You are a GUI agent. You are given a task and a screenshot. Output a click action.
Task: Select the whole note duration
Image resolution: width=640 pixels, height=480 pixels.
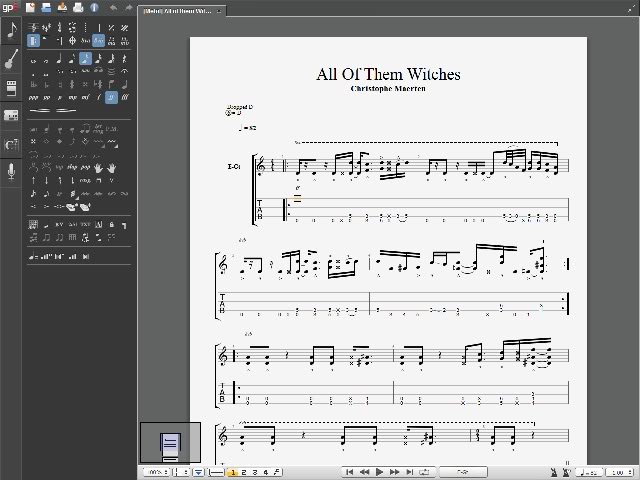coord(33,60)
